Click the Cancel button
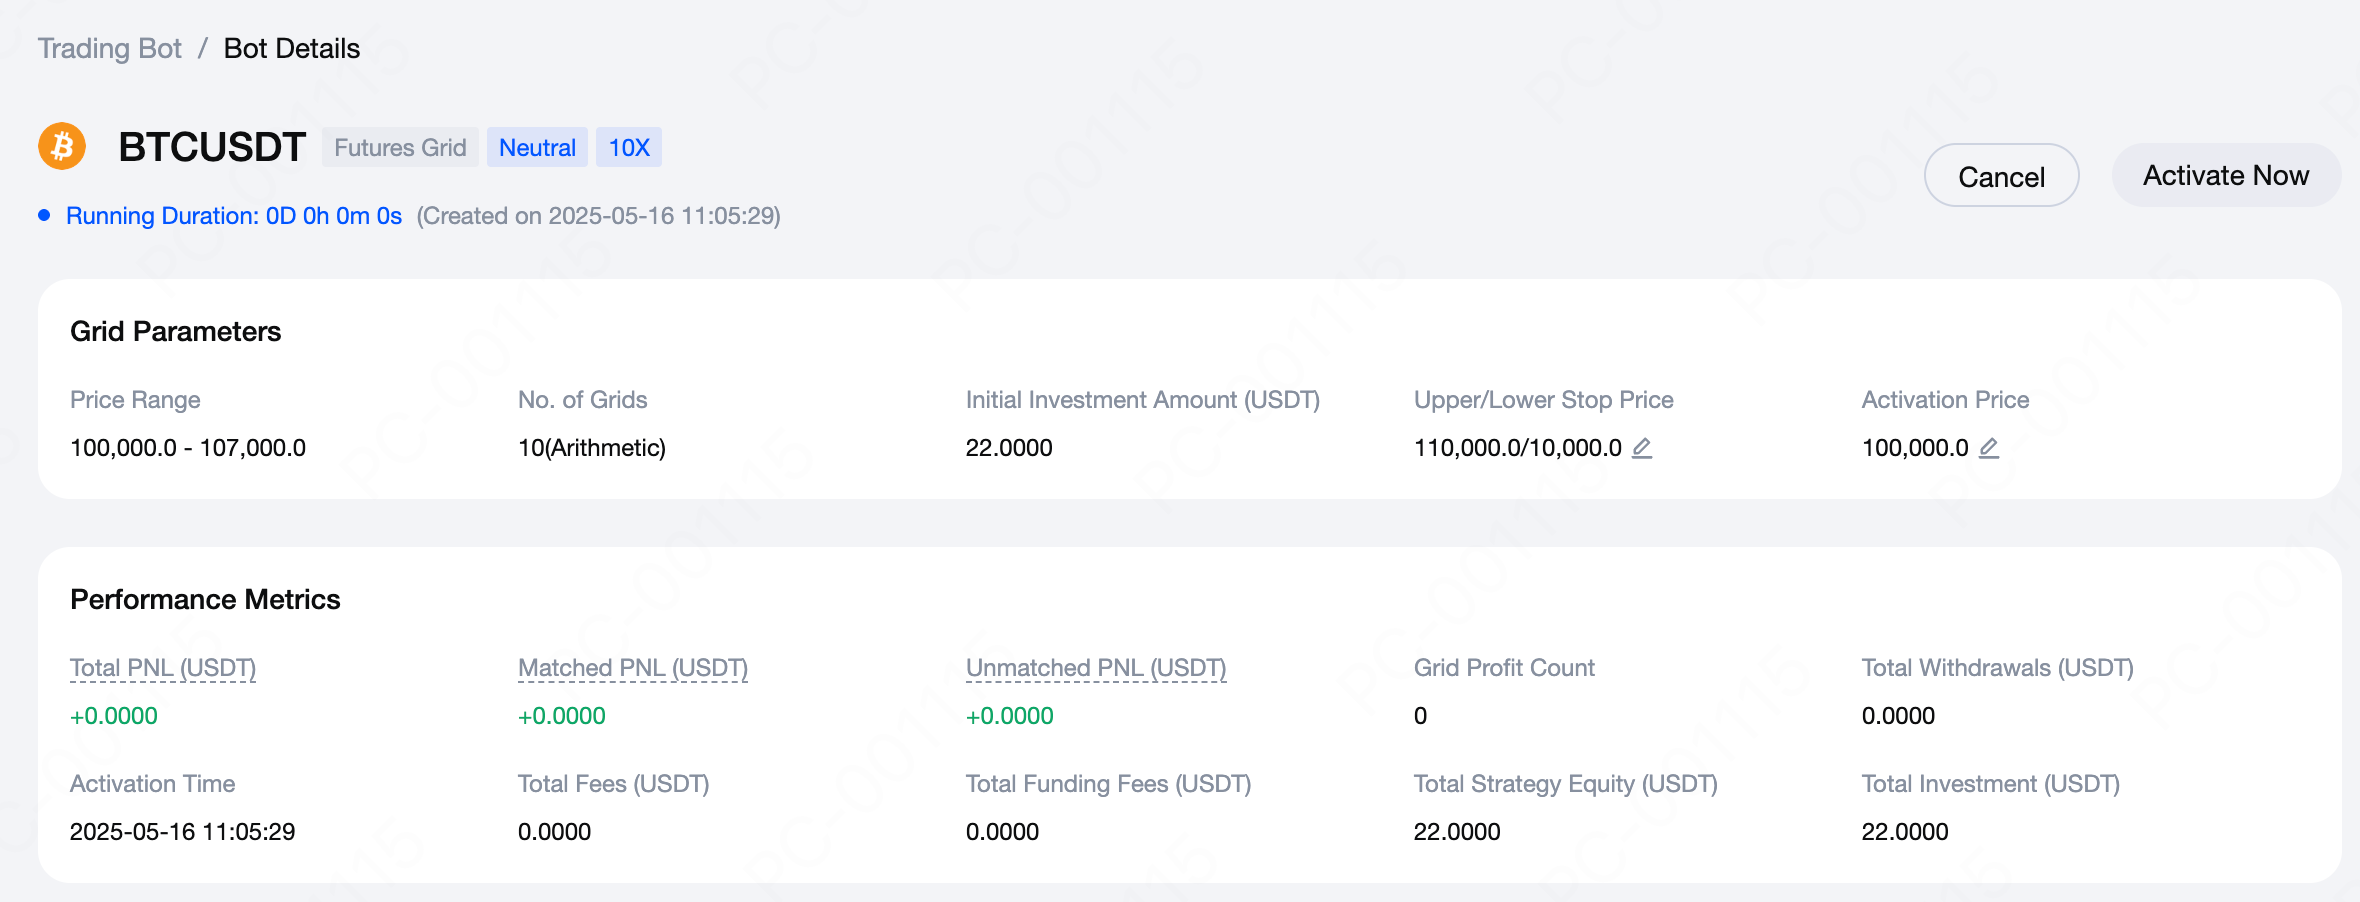 tap(2001, 176)
